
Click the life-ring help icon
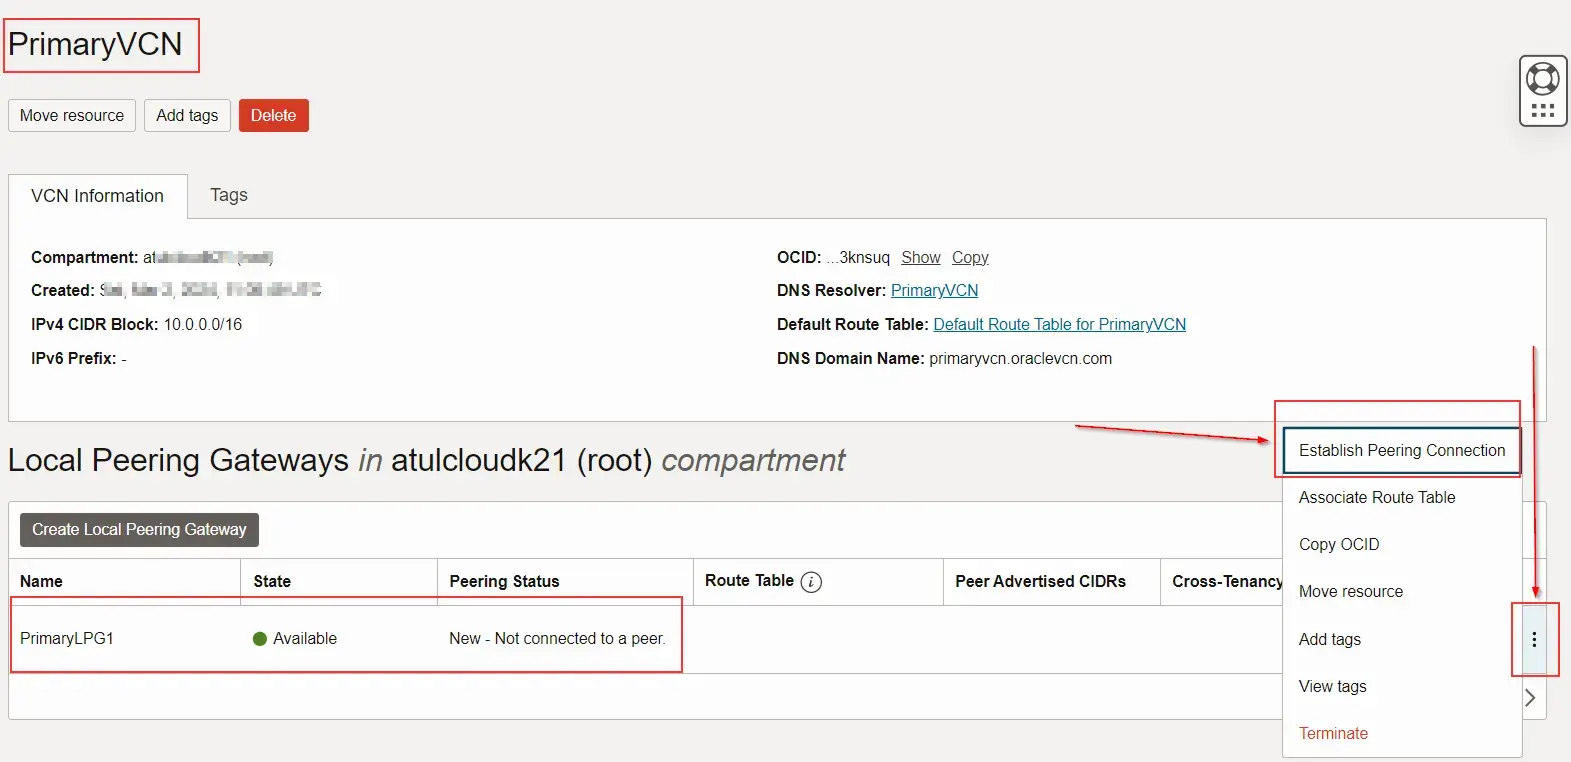click(x=1542, y=77)
